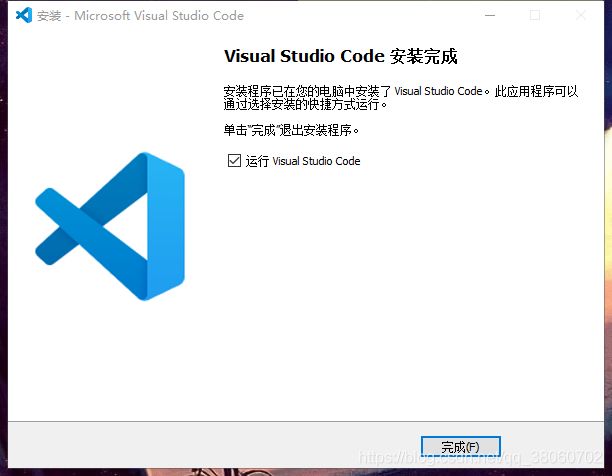Image resolution: width=612 pixels, height=476 pixels.
Task: Close the installer window
Action: [581, 15]
